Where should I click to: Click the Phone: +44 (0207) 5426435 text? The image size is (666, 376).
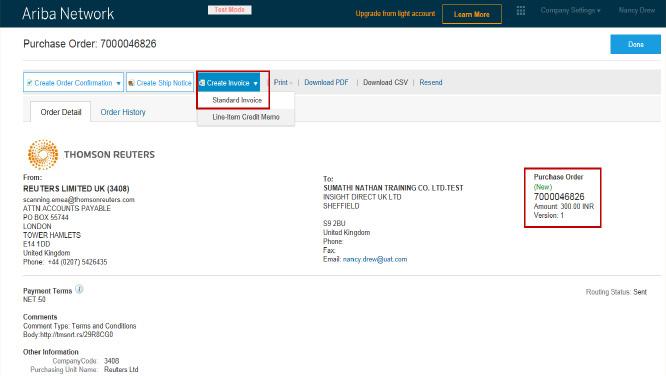tap(65, 262)
